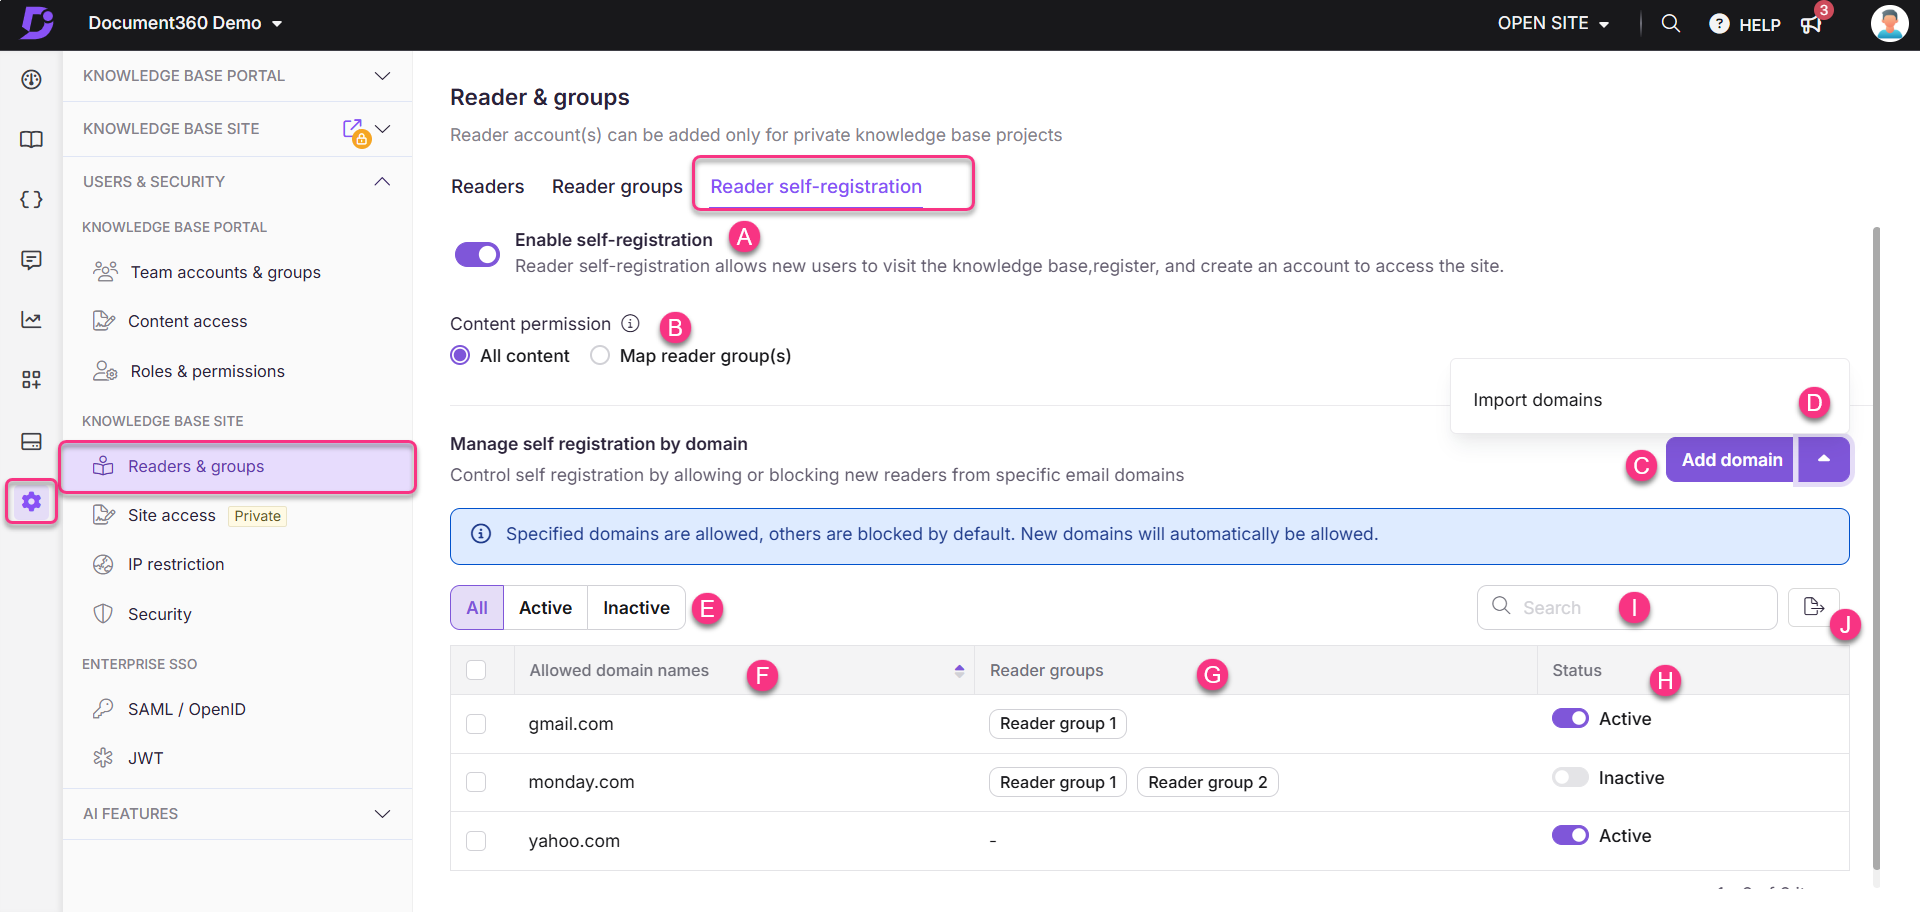This screenshot has height=912, width=1920.
Task: Open the Drive storage icon in left rail
Action: click(31, 441)
